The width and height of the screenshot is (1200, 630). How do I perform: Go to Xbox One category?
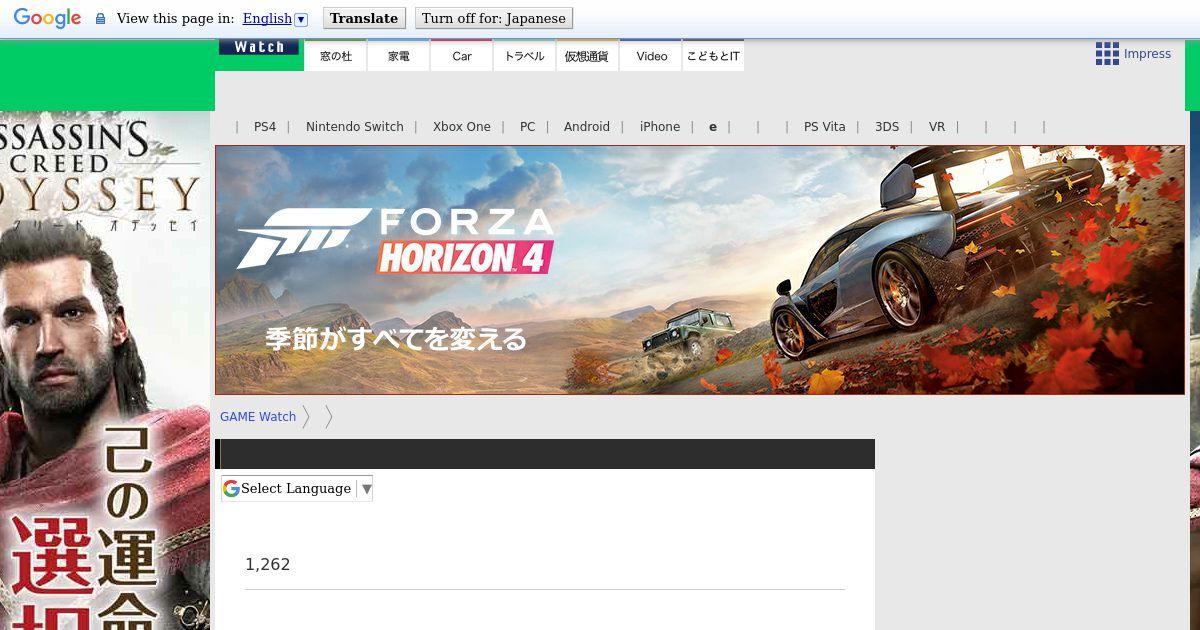[x=462, y=127]
